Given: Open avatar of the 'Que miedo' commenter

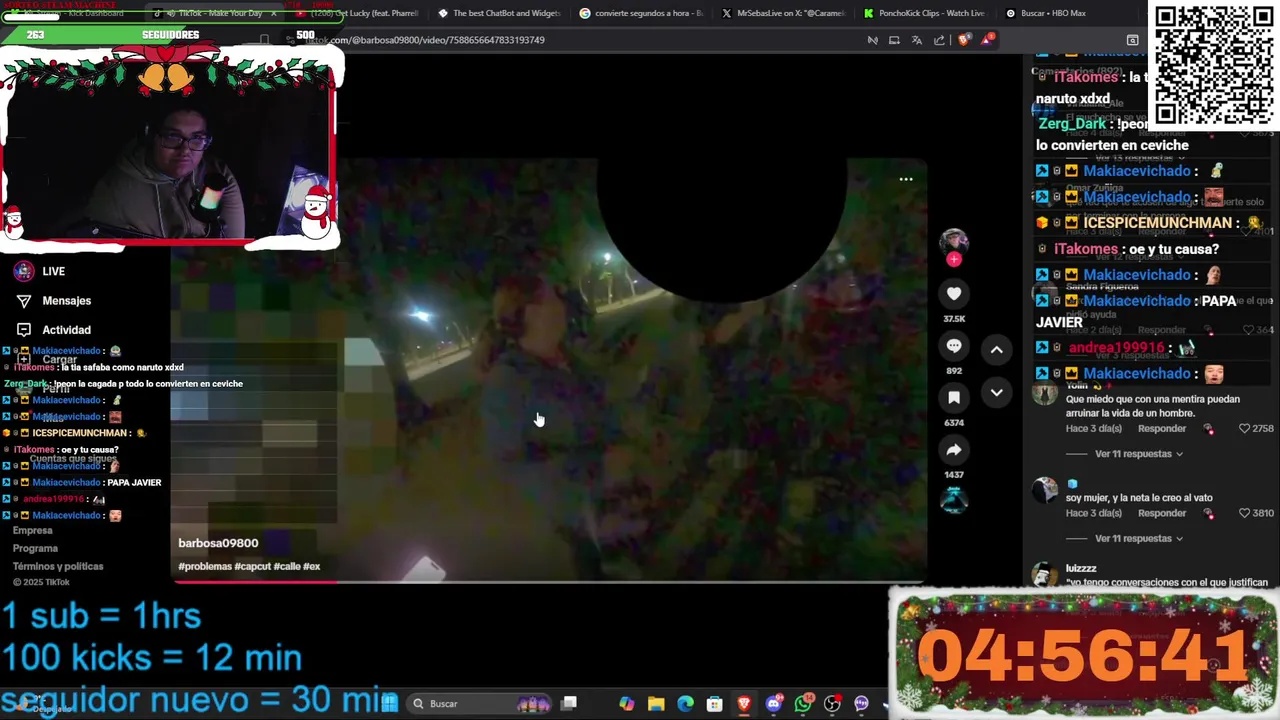Looking at the screenshot, I should [1045, 393].
